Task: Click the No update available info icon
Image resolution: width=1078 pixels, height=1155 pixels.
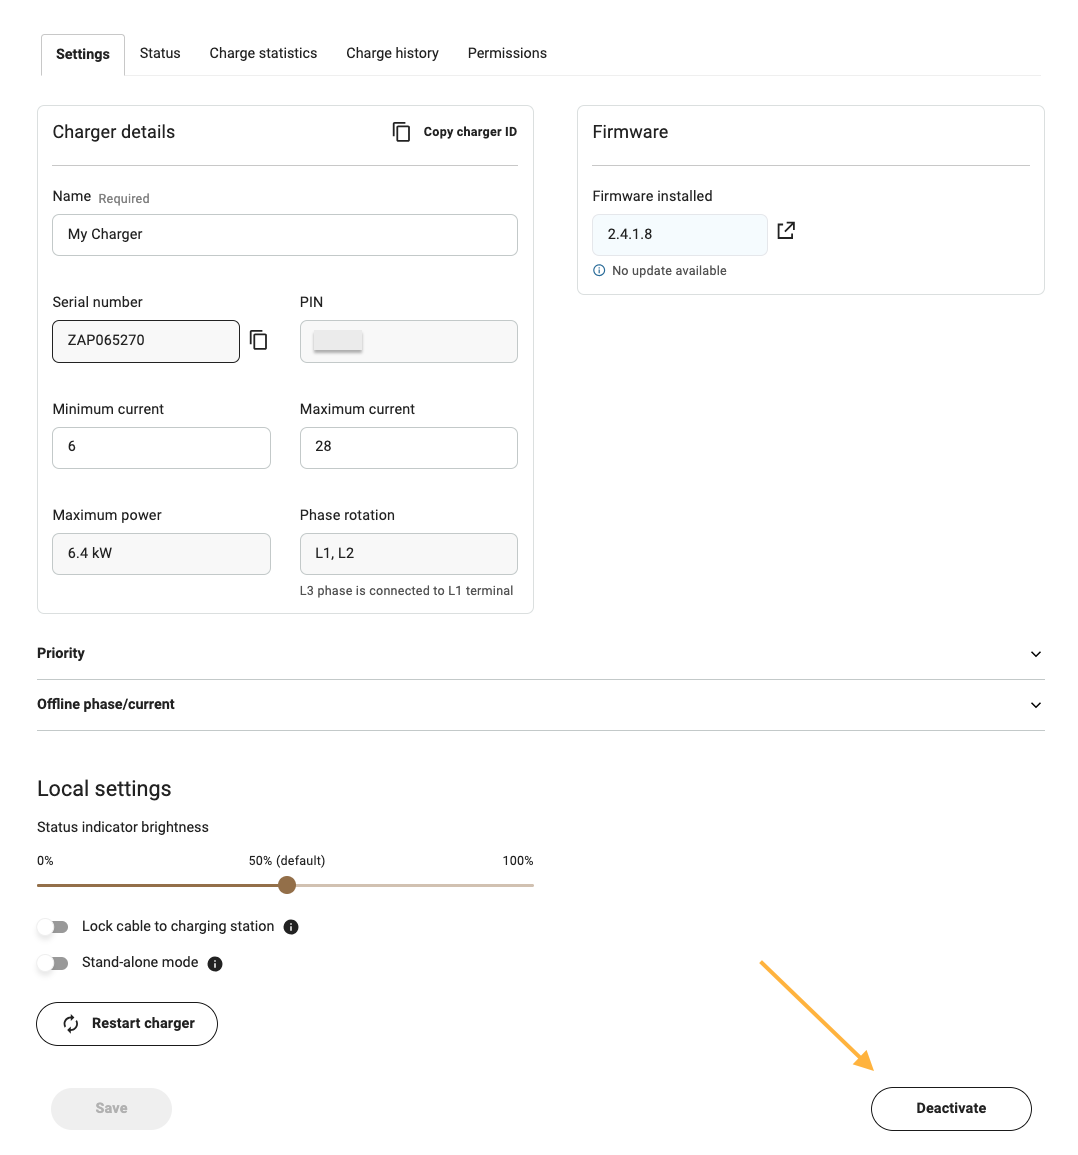Action: tap(599, 271)
